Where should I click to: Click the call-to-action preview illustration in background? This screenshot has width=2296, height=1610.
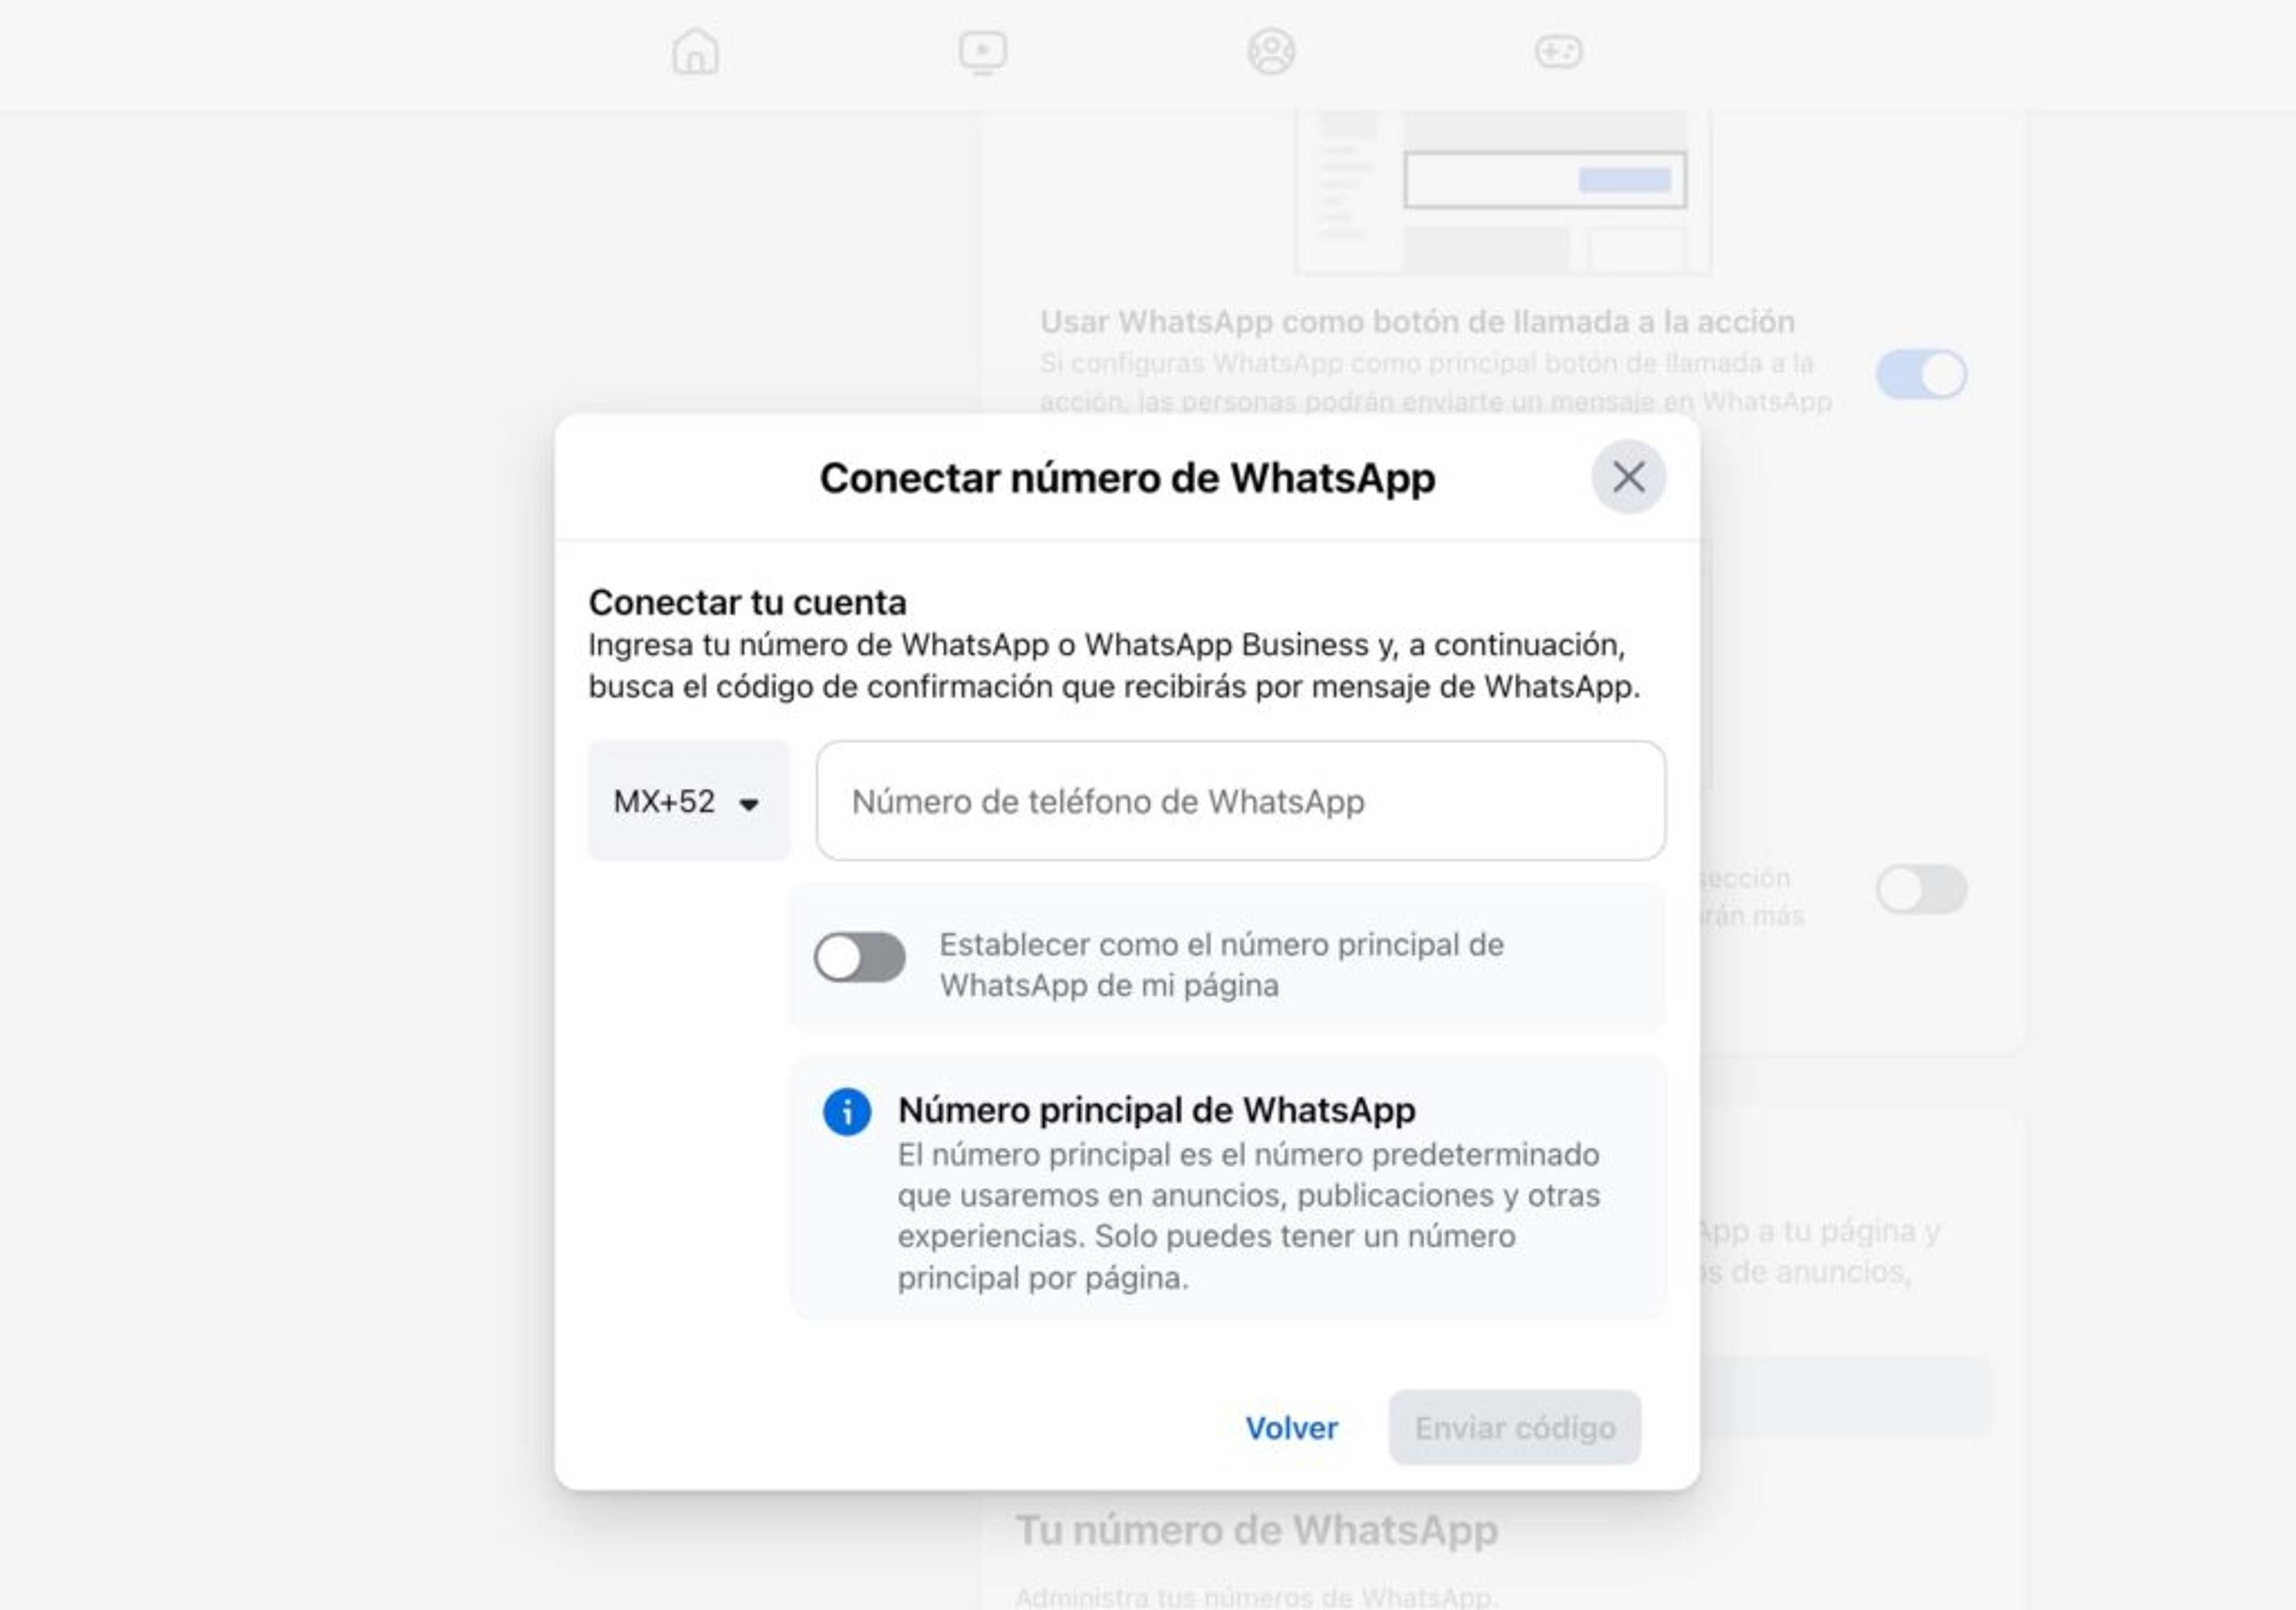point(1503,192)
